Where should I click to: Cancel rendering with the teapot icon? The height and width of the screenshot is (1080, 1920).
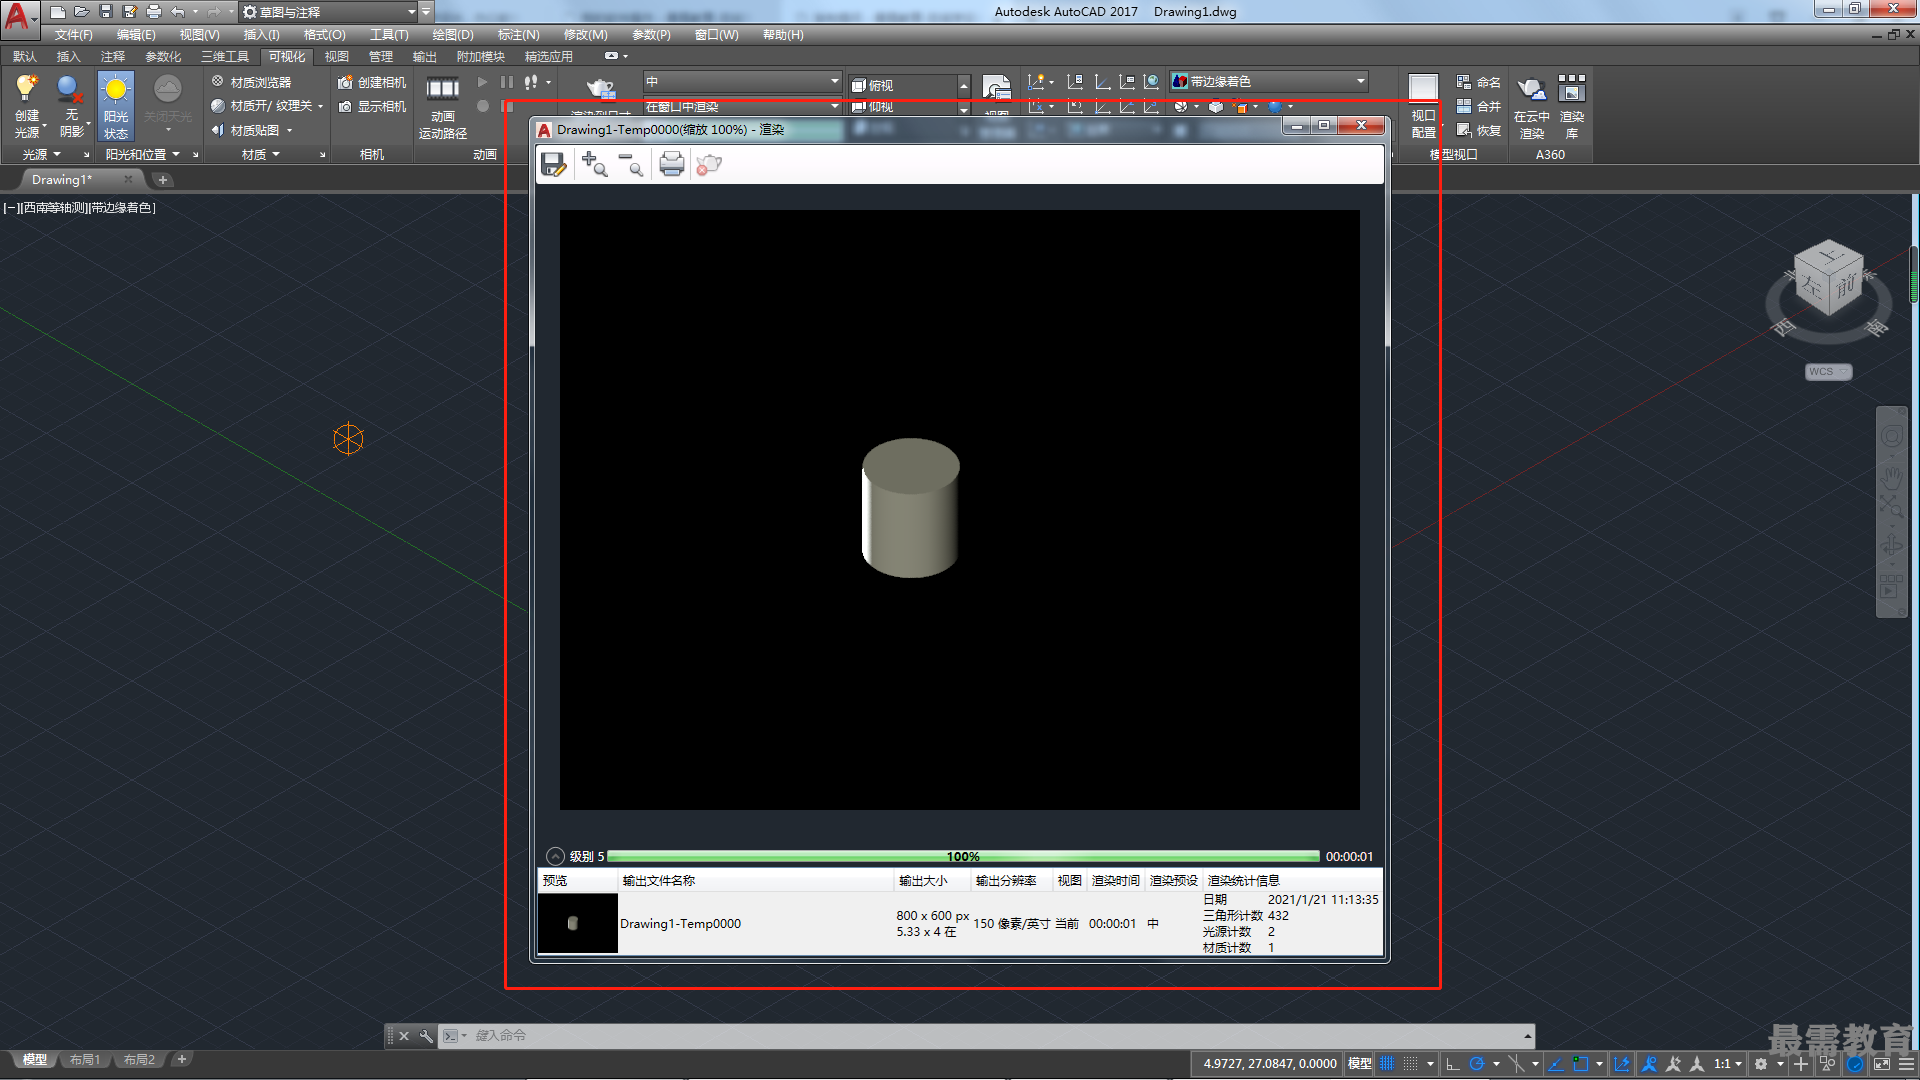pyautogui.click(x=709, y=164)
